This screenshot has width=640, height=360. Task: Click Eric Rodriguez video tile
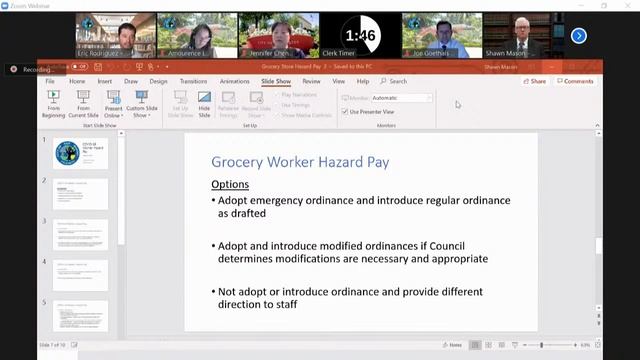pos(116,36)
